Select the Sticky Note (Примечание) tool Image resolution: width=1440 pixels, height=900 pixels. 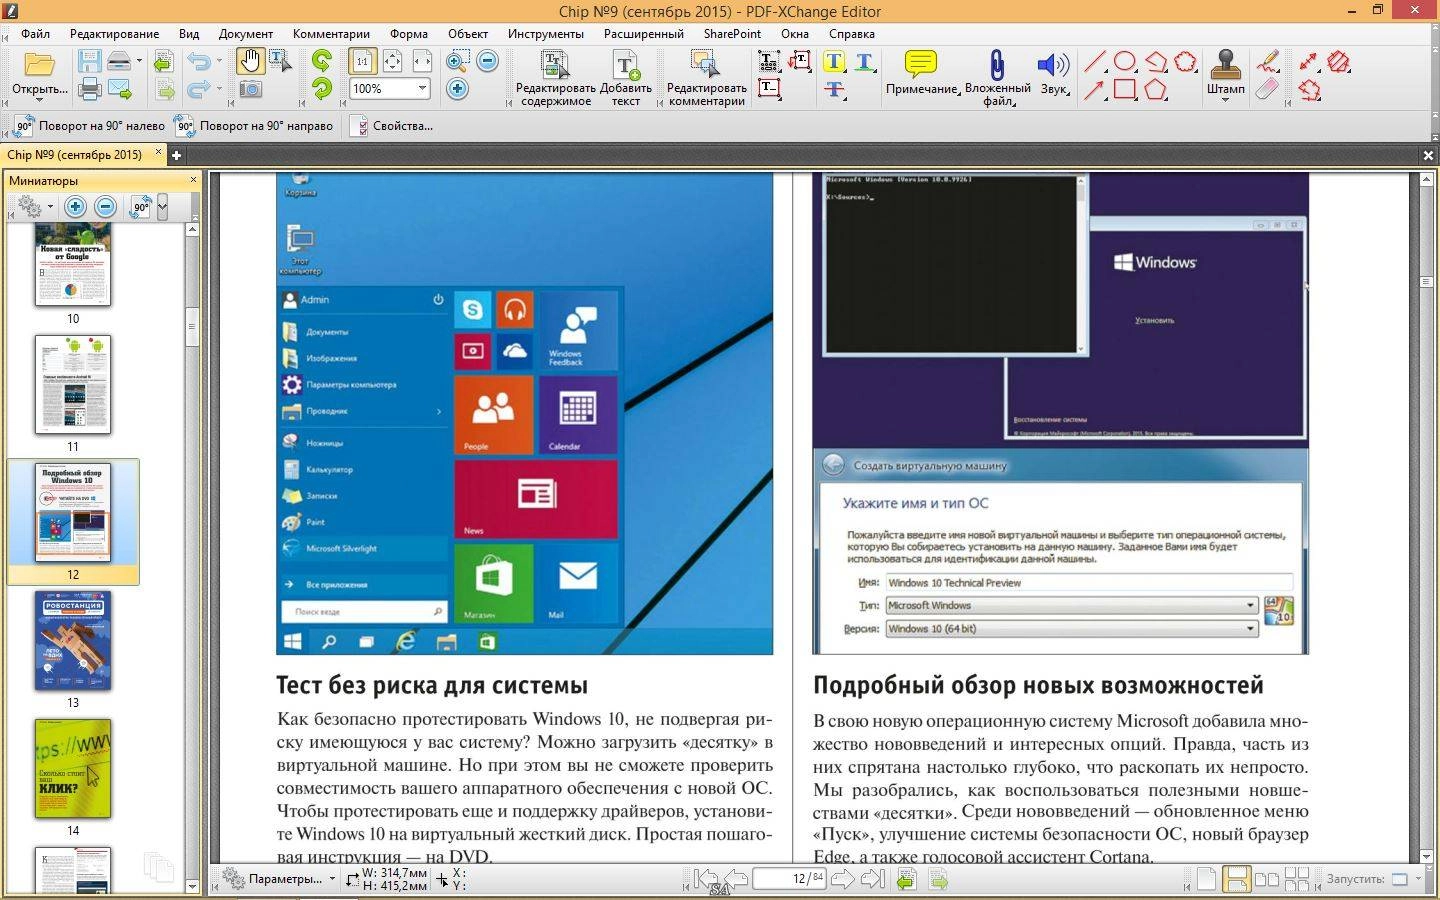point(921,72)
